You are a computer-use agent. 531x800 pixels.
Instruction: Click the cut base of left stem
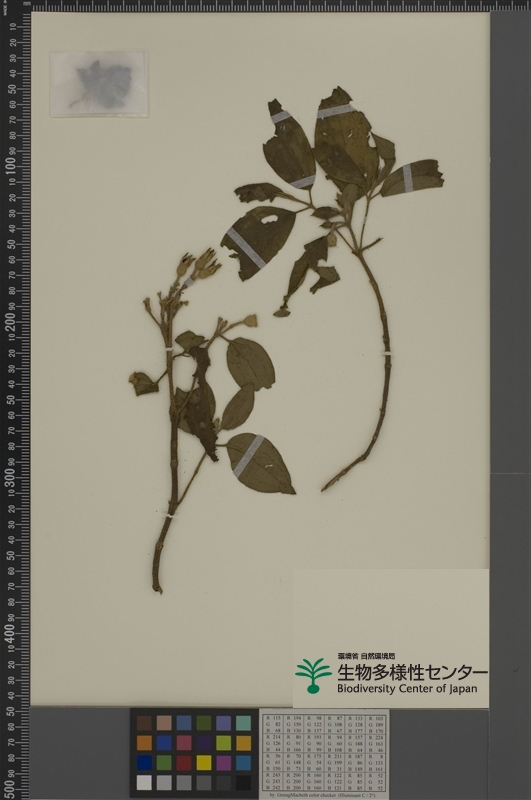[x=157, y=588]
